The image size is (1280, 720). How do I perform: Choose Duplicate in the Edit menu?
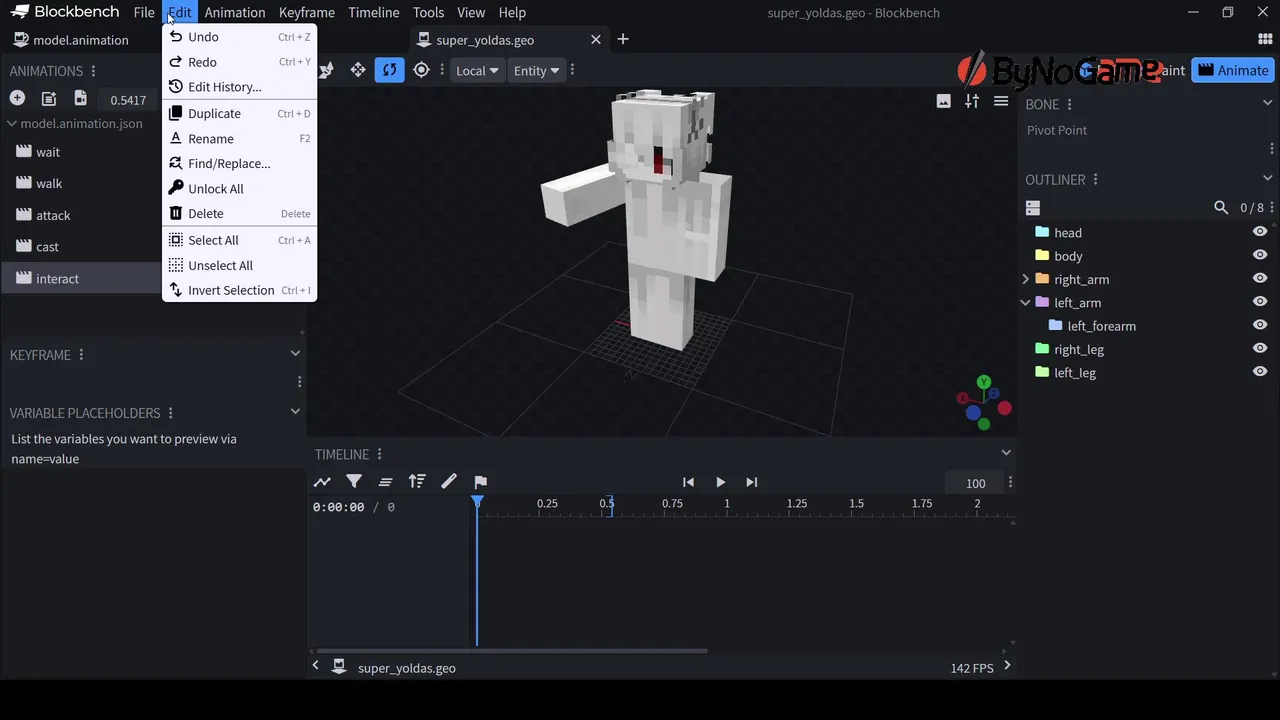coord(240,114)
